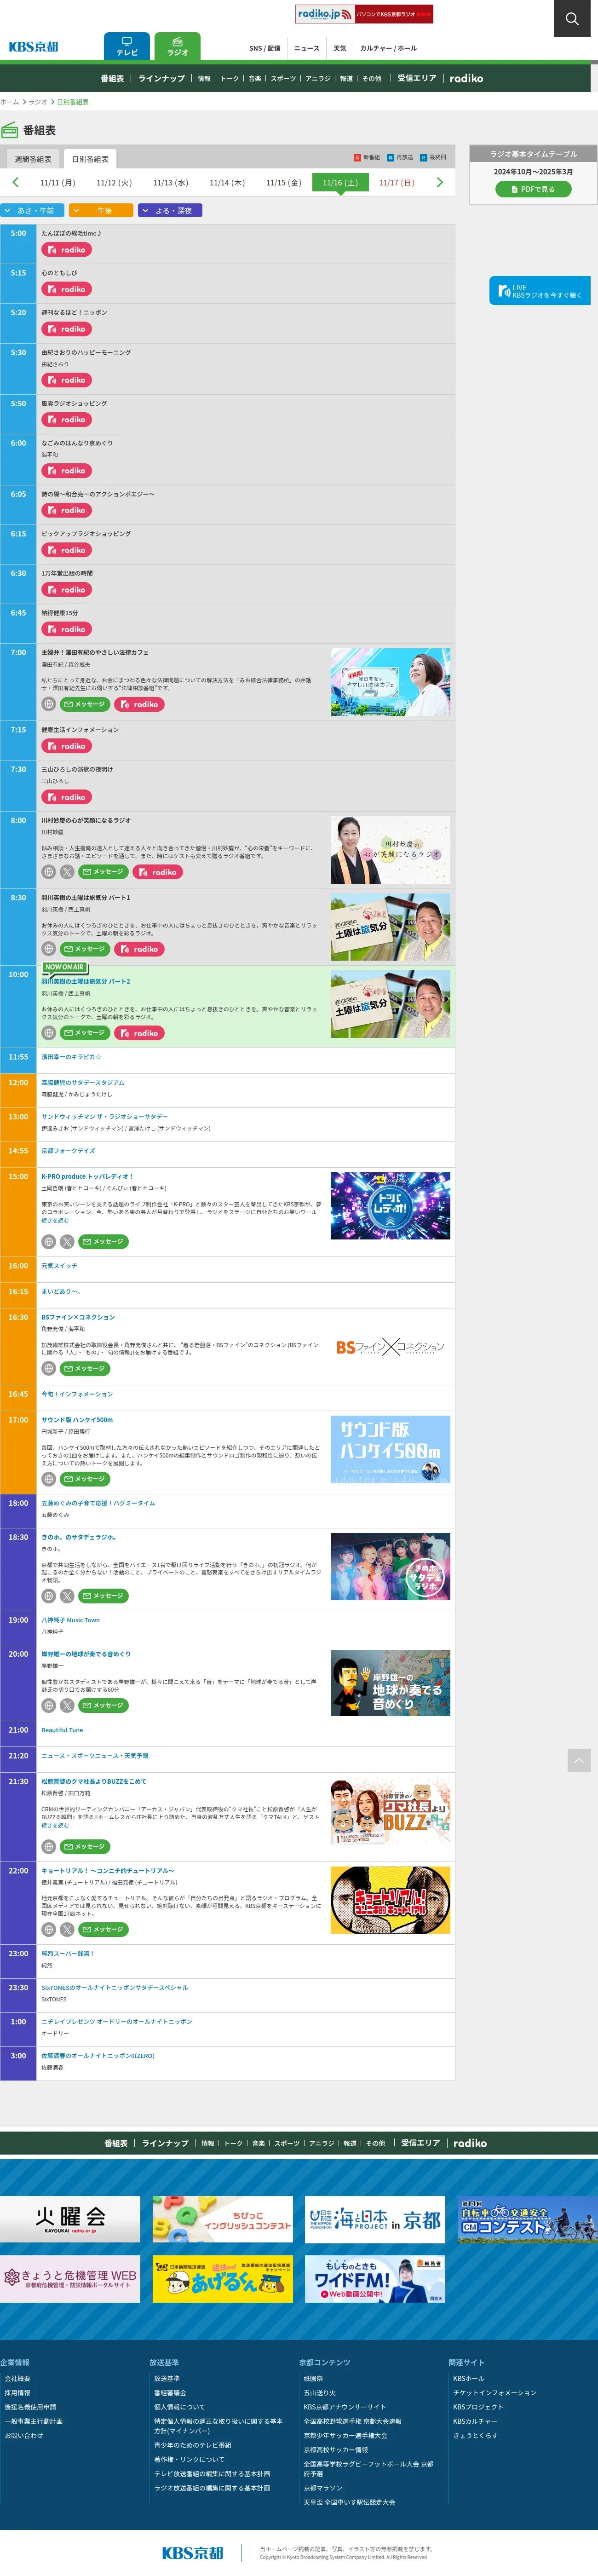Switch to the テレビ tab
598x2576 pixels.
click(127, 46)
